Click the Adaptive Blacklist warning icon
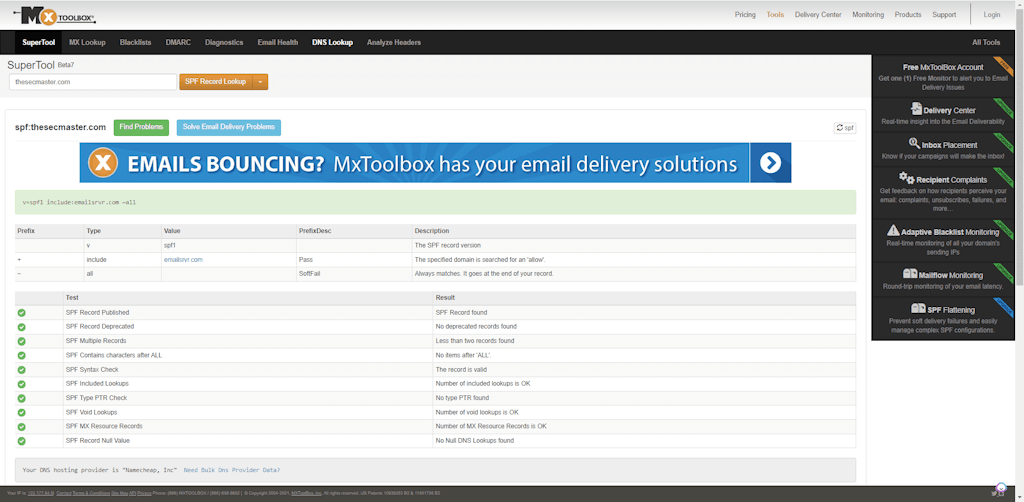This screenshot has width=1024, height=502. [x=893, y=230]
